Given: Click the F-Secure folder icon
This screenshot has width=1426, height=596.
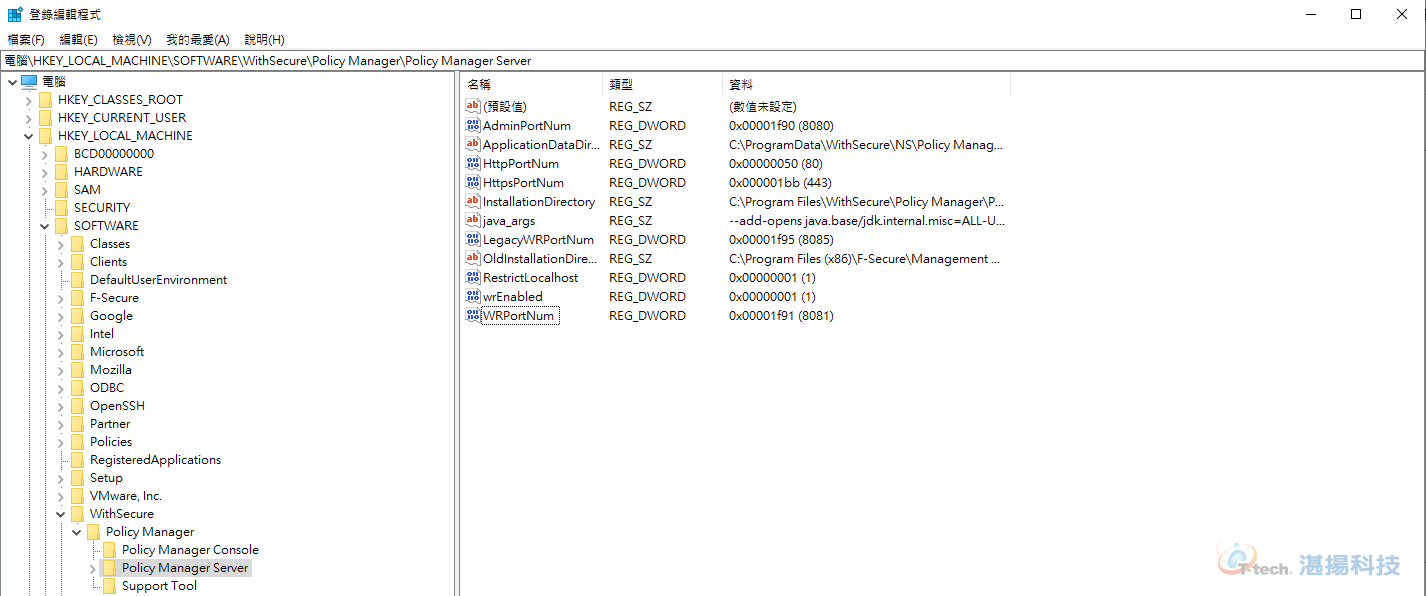Looking at the screenshot, I should point(77,298).
